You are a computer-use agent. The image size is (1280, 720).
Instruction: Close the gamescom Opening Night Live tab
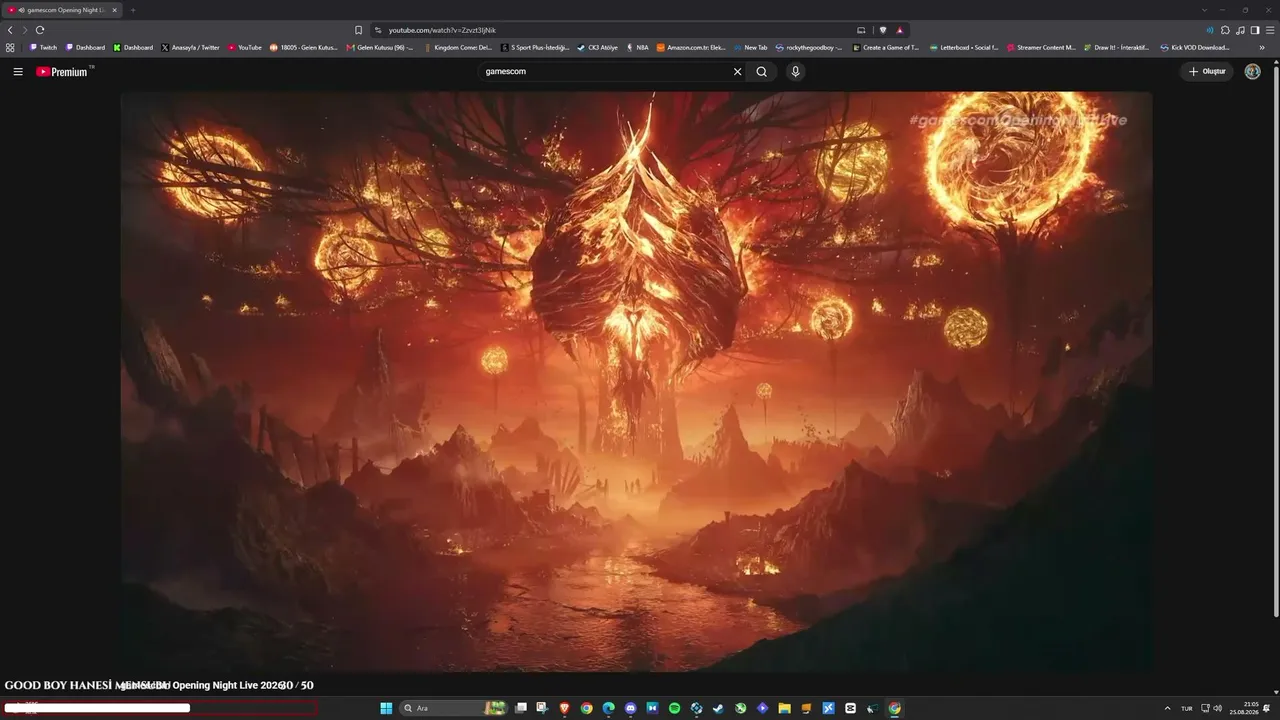114,10
